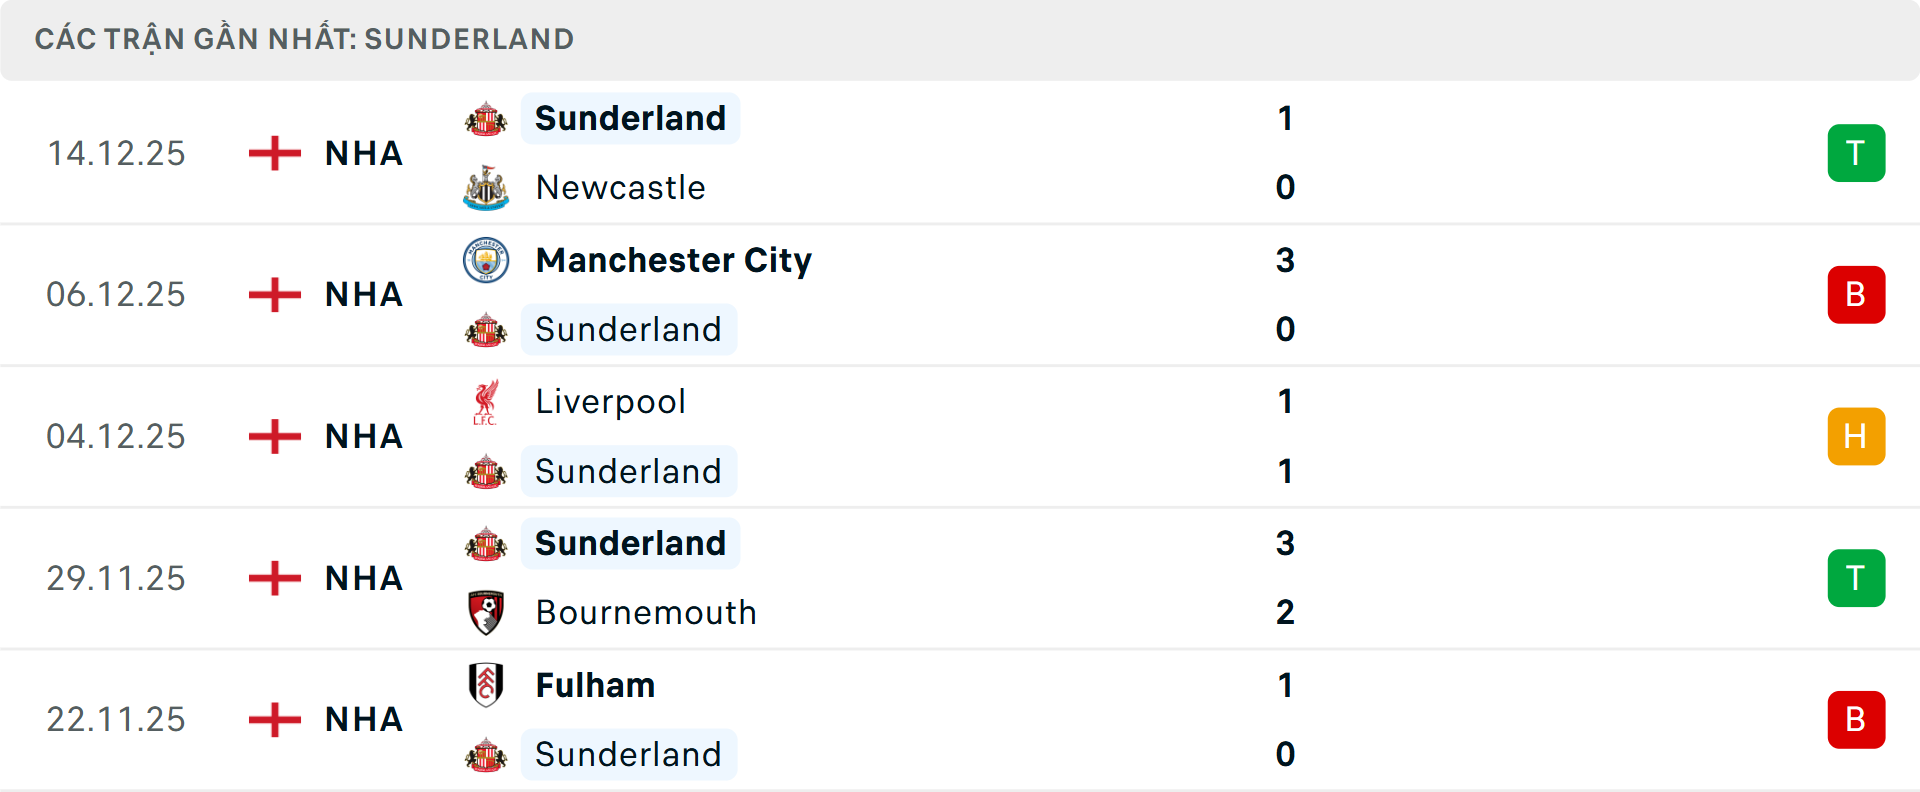Select the Fulham FC club crest
Viewport: 1920px width, 792px height.
486,685
